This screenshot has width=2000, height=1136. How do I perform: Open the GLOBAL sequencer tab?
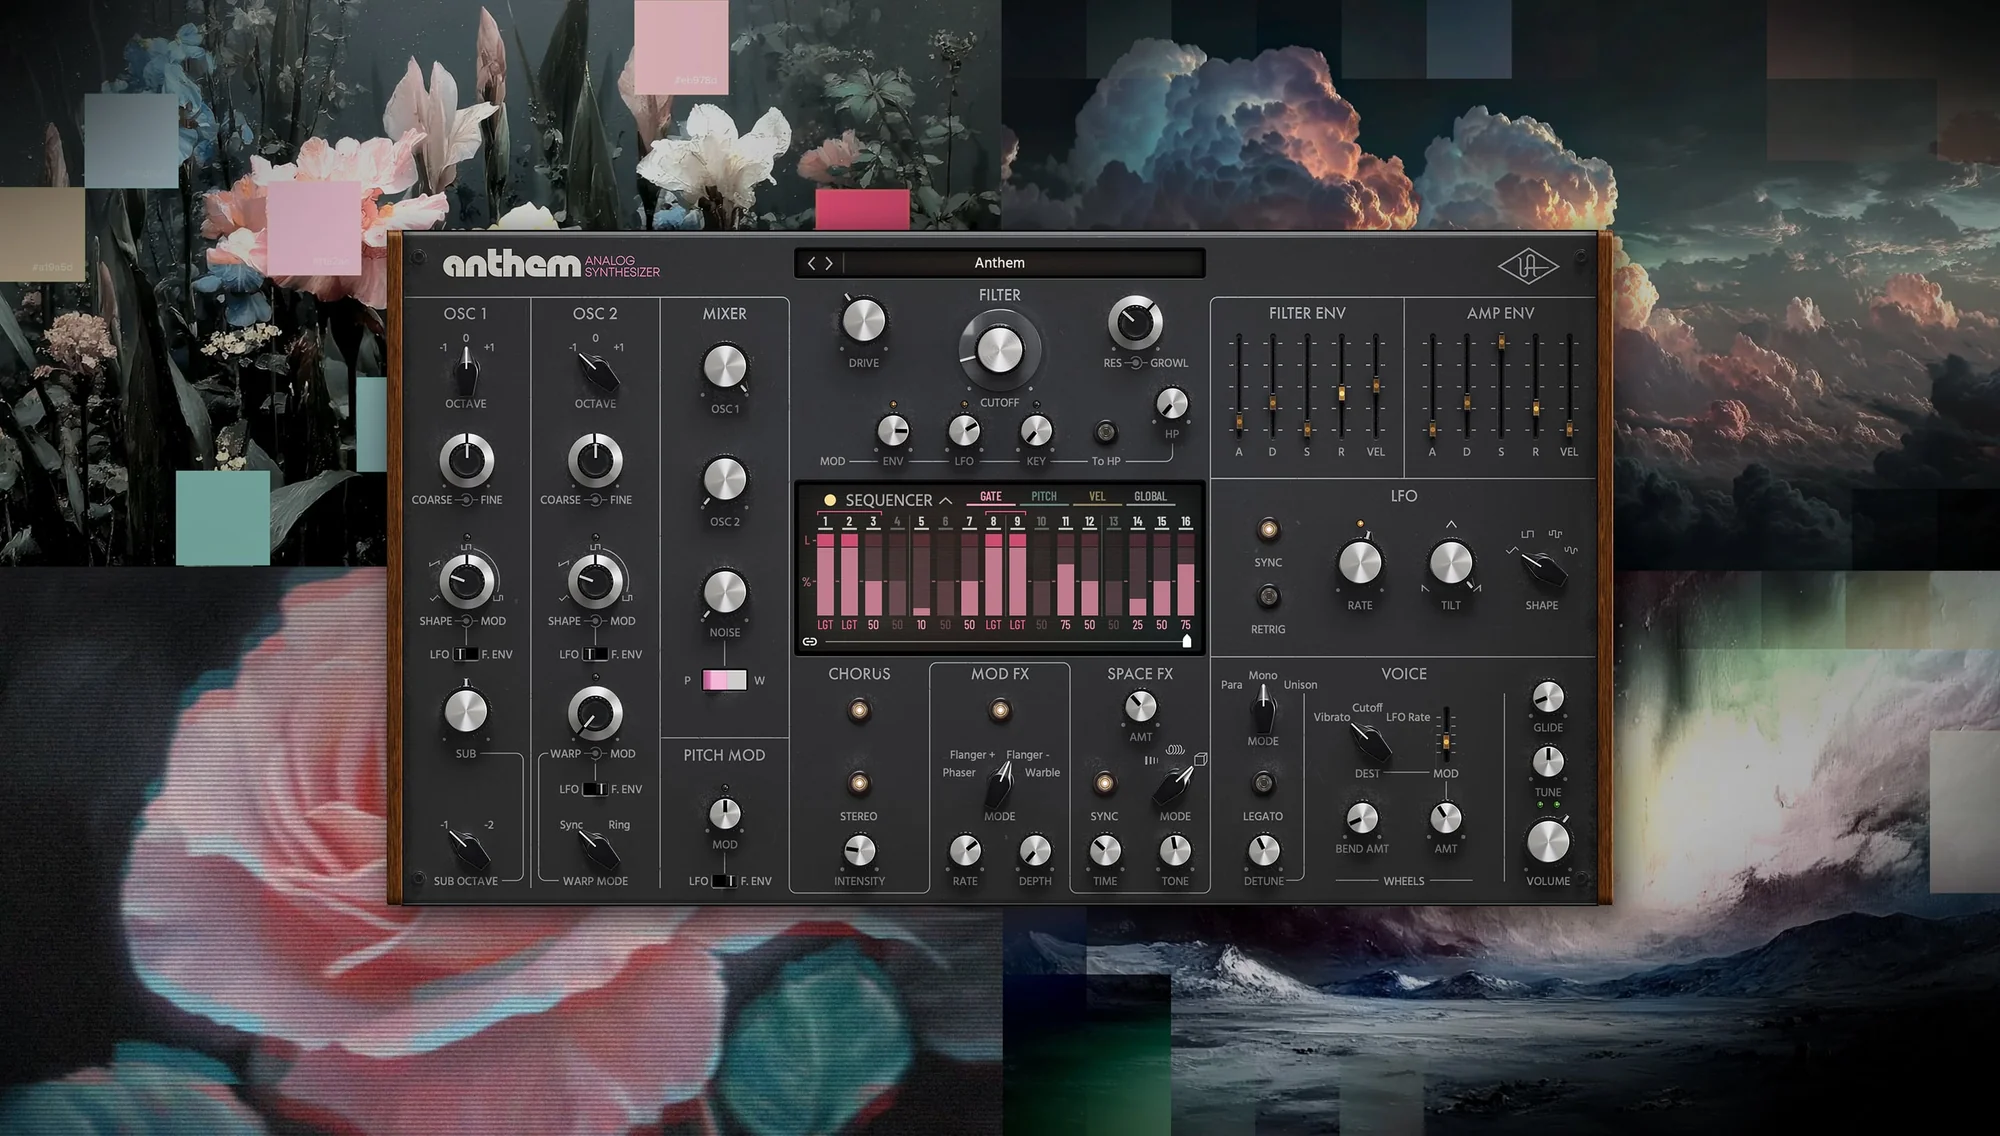coord(1150,497)
